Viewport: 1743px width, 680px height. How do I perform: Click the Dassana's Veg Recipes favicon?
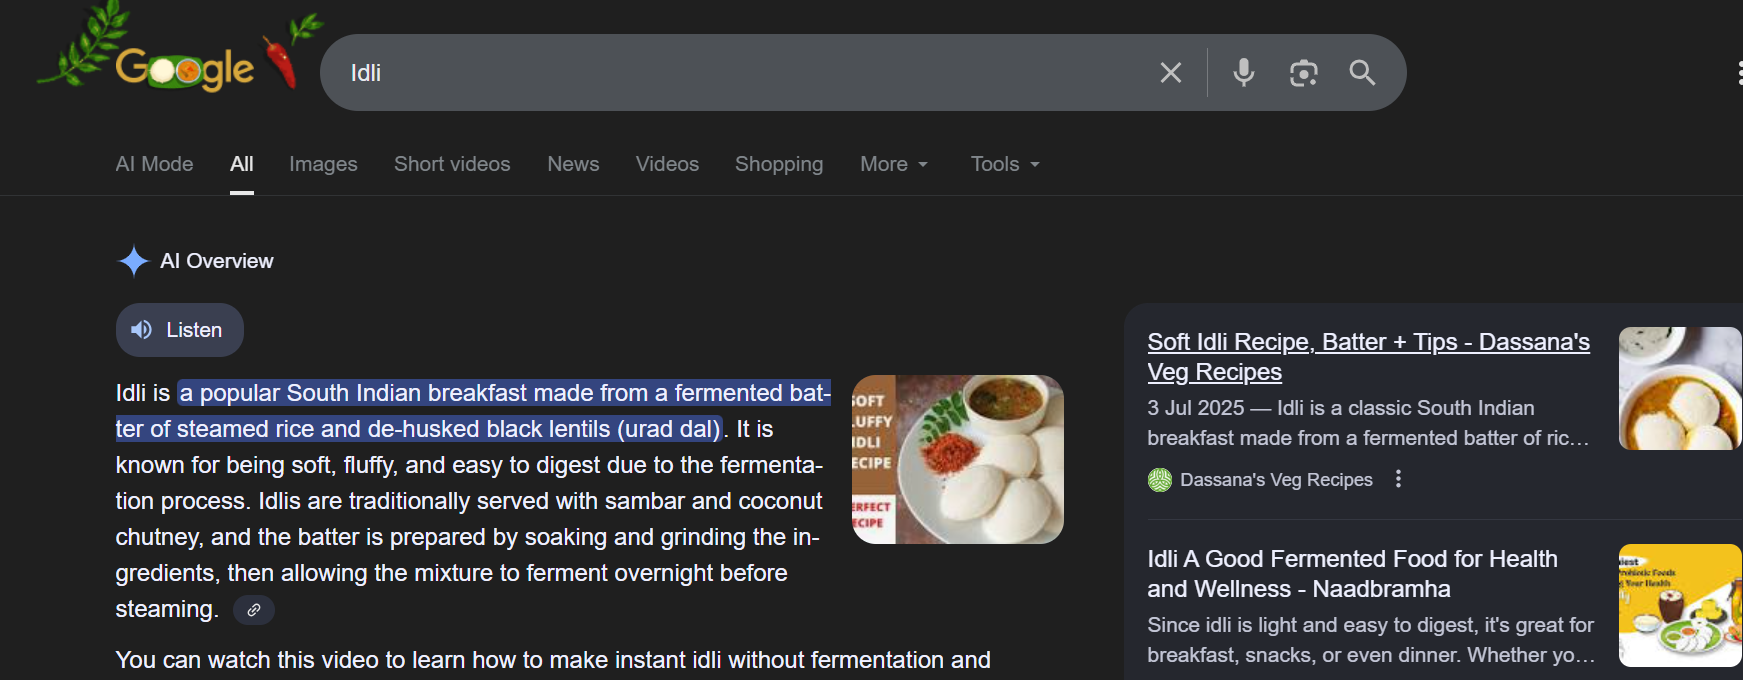pyautogui.click(x=1159, y=480)
